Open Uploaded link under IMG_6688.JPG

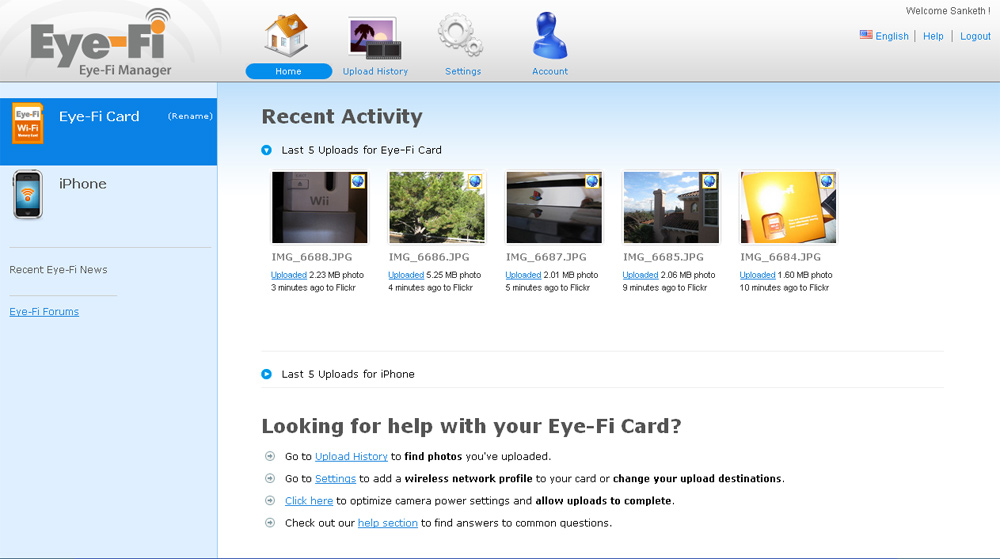pos(289,275)
